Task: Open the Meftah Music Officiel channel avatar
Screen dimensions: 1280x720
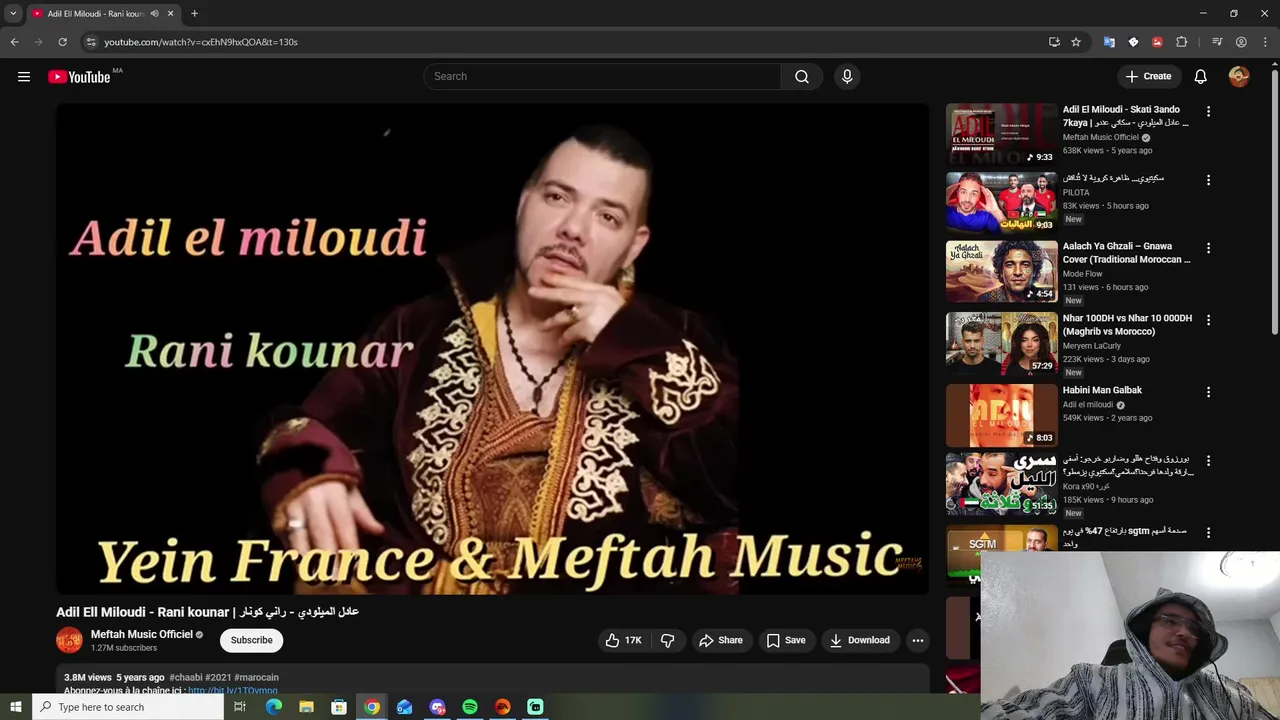Action: pyautogui.click(x=69, y=640)
